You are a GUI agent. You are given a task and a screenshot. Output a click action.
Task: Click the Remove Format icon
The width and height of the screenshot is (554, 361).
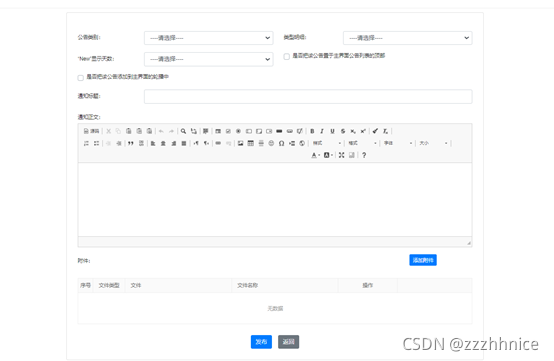[385, 131]
